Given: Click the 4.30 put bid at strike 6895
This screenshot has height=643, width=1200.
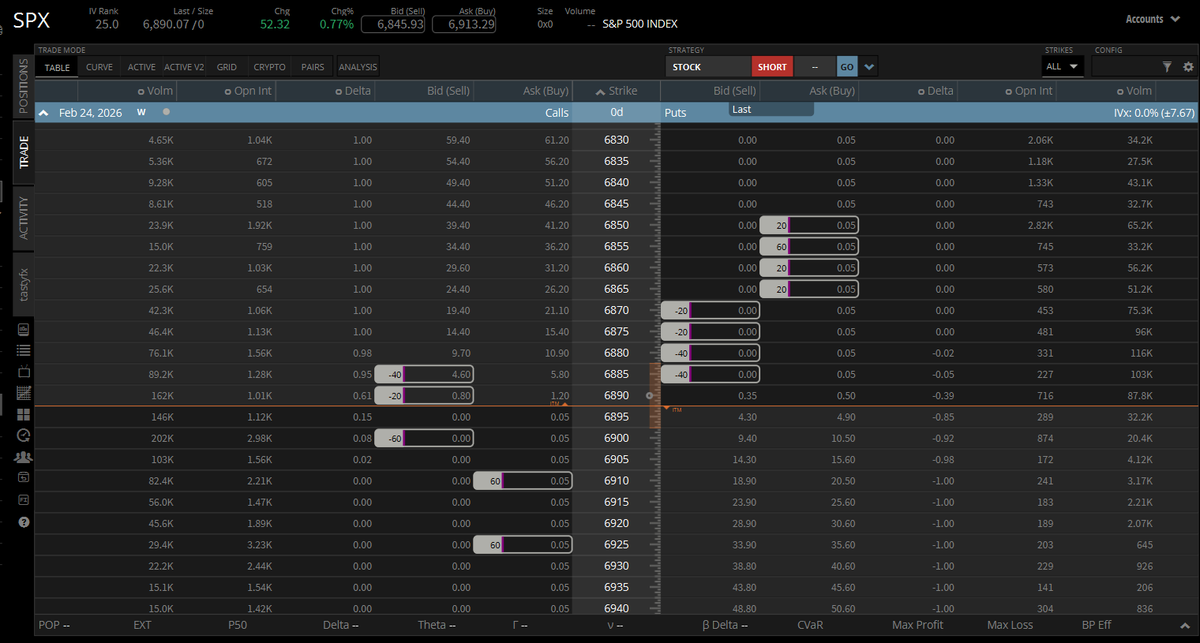Looking at the screenshot, I should coord(746,417).
